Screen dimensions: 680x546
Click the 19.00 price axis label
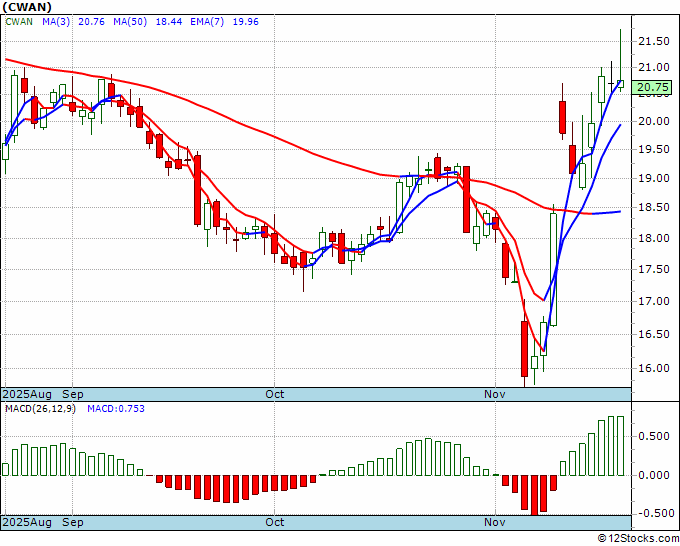(x=654, y=178)
